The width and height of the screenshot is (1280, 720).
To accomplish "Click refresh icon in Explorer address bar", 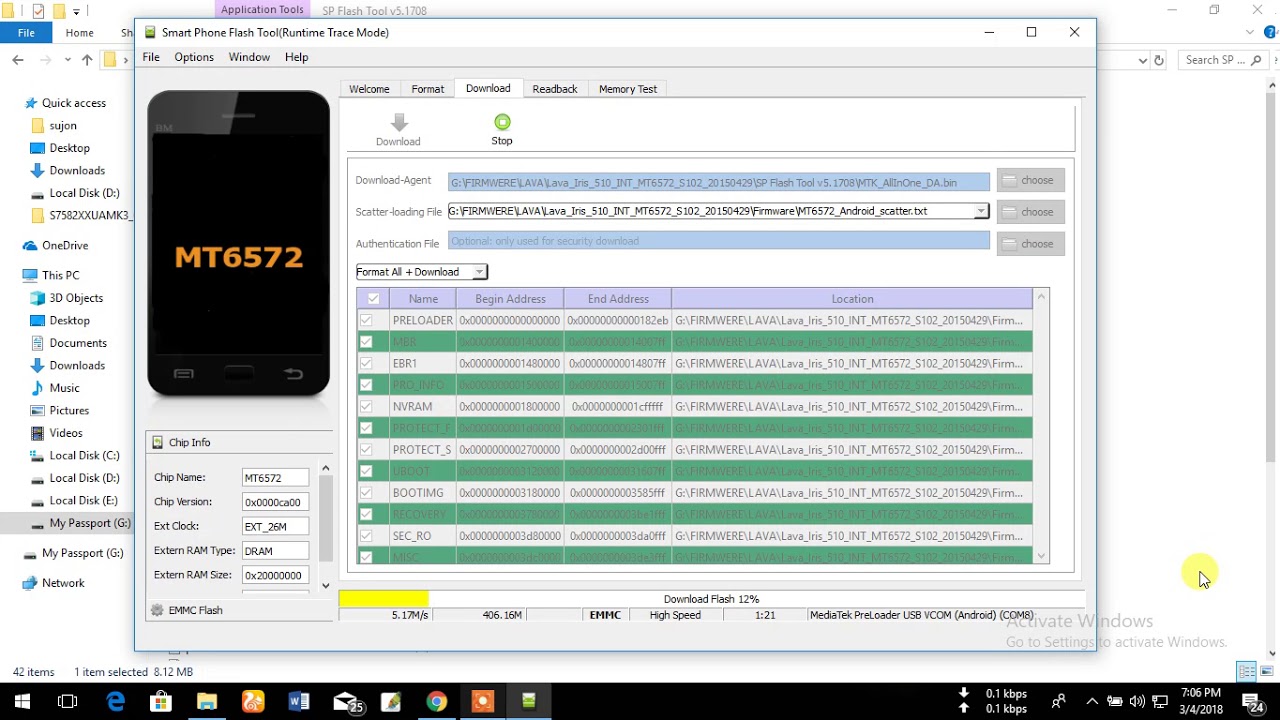I will point(1159,60).
